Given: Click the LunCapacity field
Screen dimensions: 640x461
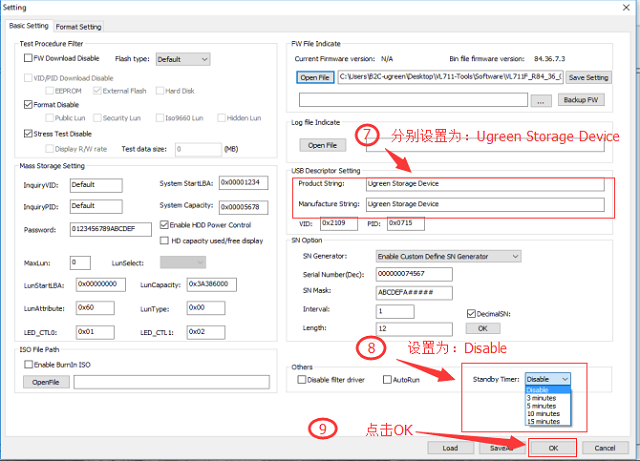Looking at the screenshot, I should point(211,285).
